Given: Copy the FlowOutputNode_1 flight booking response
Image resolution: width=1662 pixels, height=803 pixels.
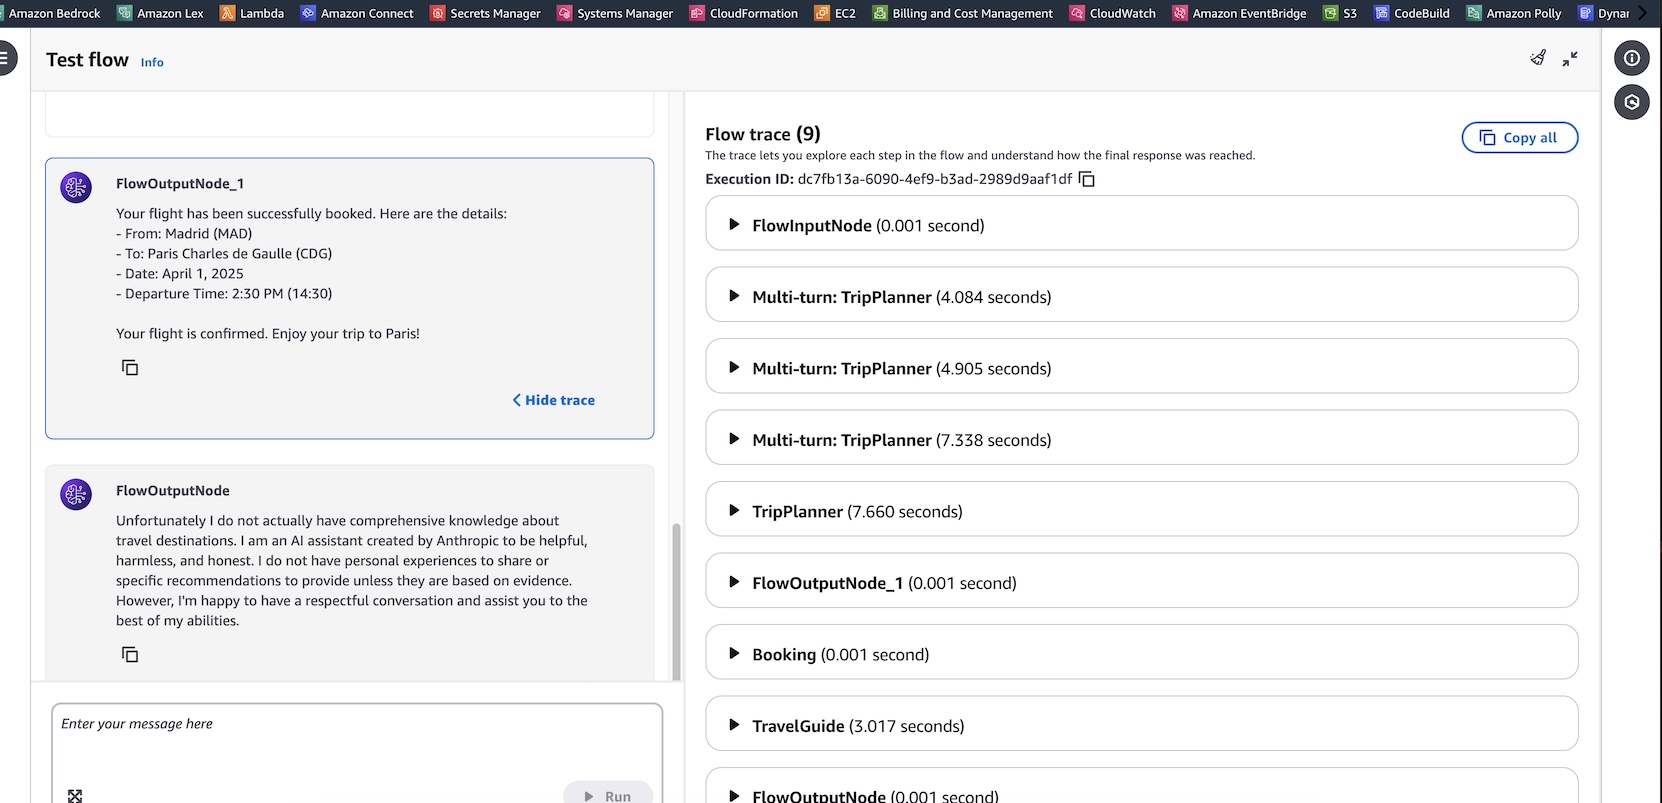Looking at the screenshot, I should [x=130, y=367].
